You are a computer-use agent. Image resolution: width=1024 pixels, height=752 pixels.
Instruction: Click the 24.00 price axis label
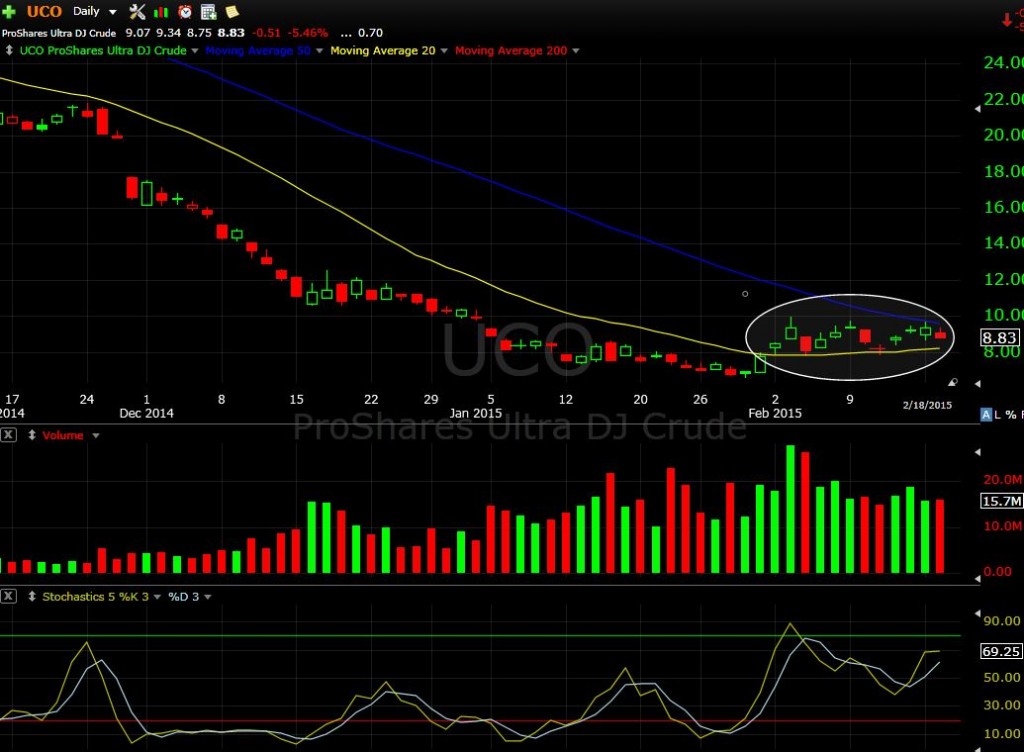1003,63
